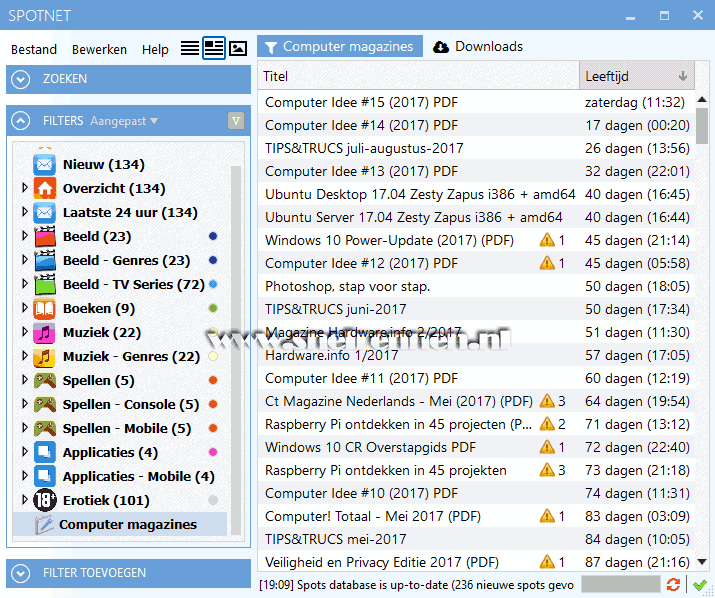Click warning icon on Ct Magazine Nederlands row
The image size is (715, 598).
click(547, 401)
